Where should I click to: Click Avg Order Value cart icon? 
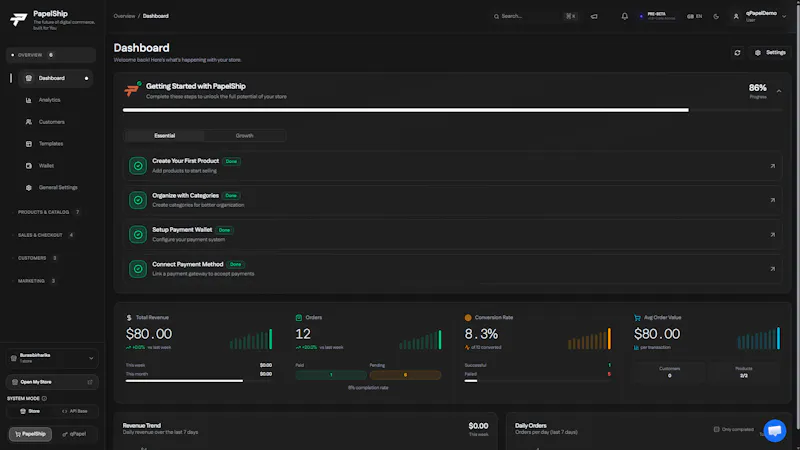(x=637, y=317)
